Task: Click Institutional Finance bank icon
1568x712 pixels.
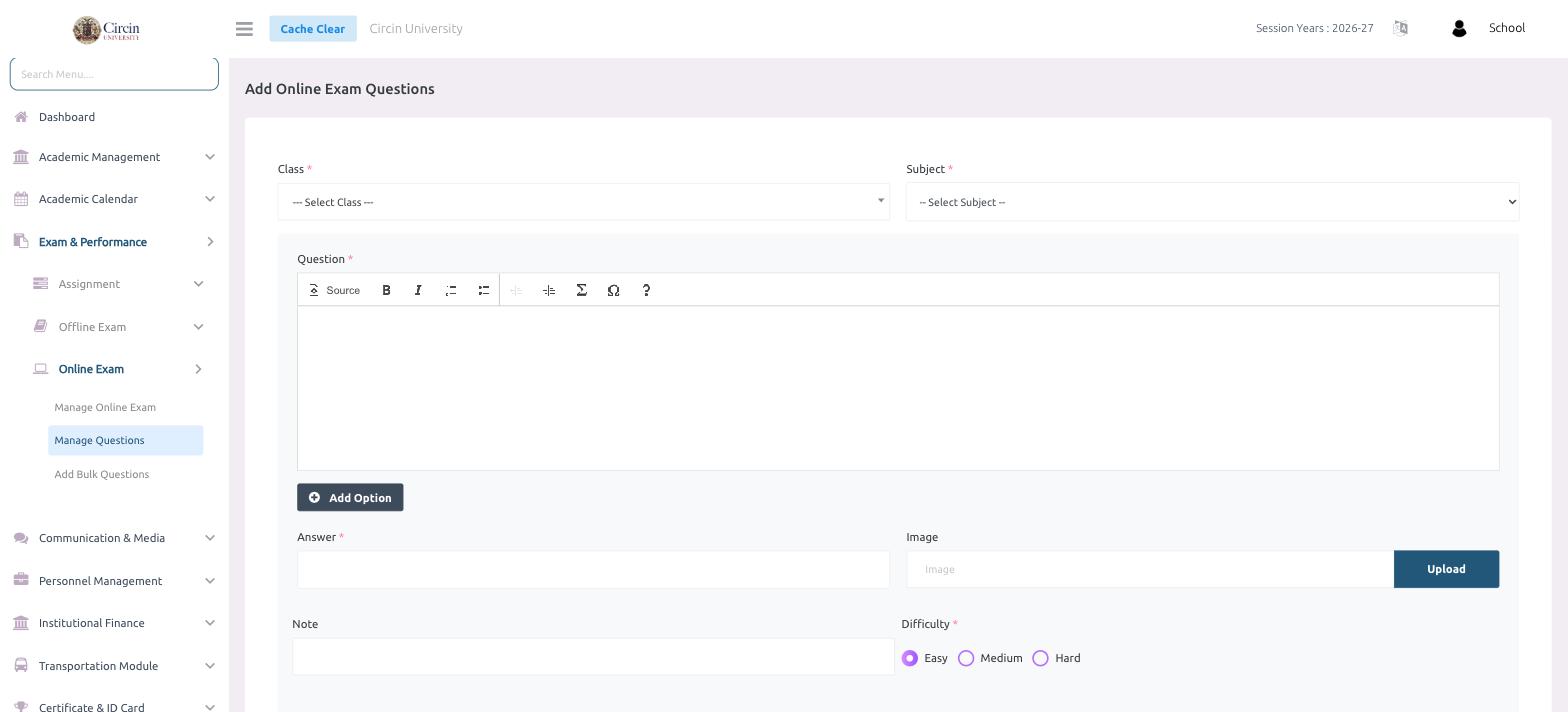Action: (x=21, y=623)
